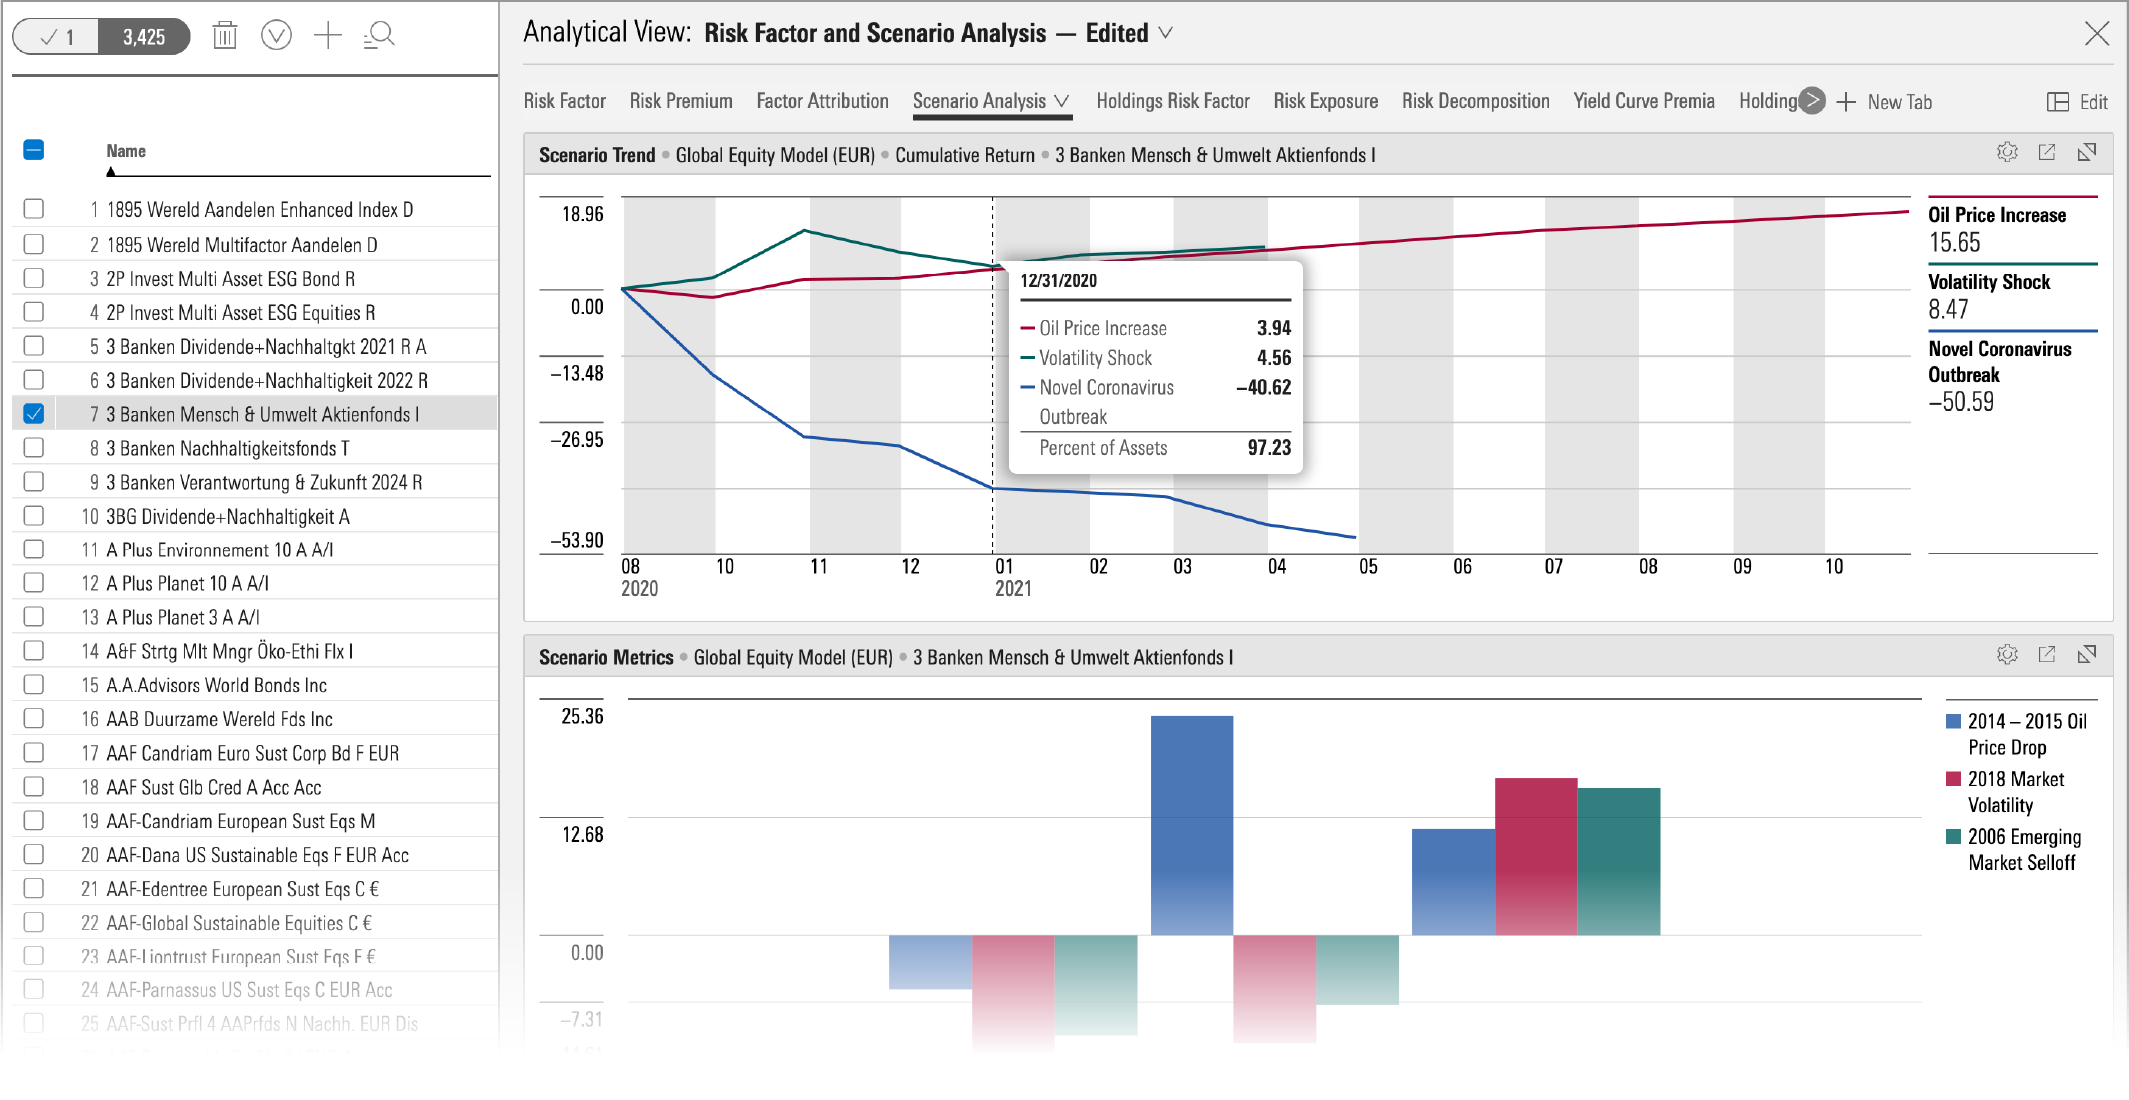This screenshot has width=2129, height=1100.
Task: Toggle the select-all checkbox in header
Action: tap(34, 150)
